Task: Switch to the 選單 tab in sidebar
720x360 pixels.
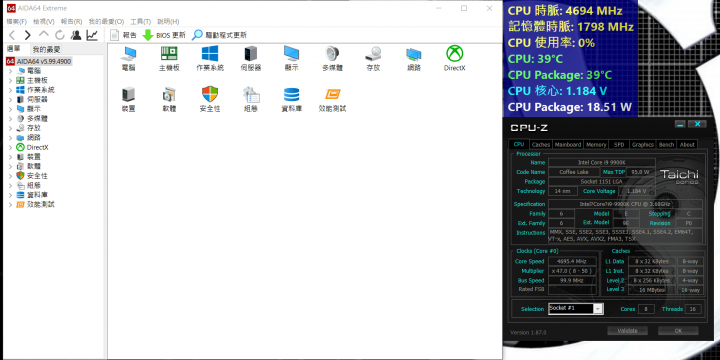Action: 13,49
